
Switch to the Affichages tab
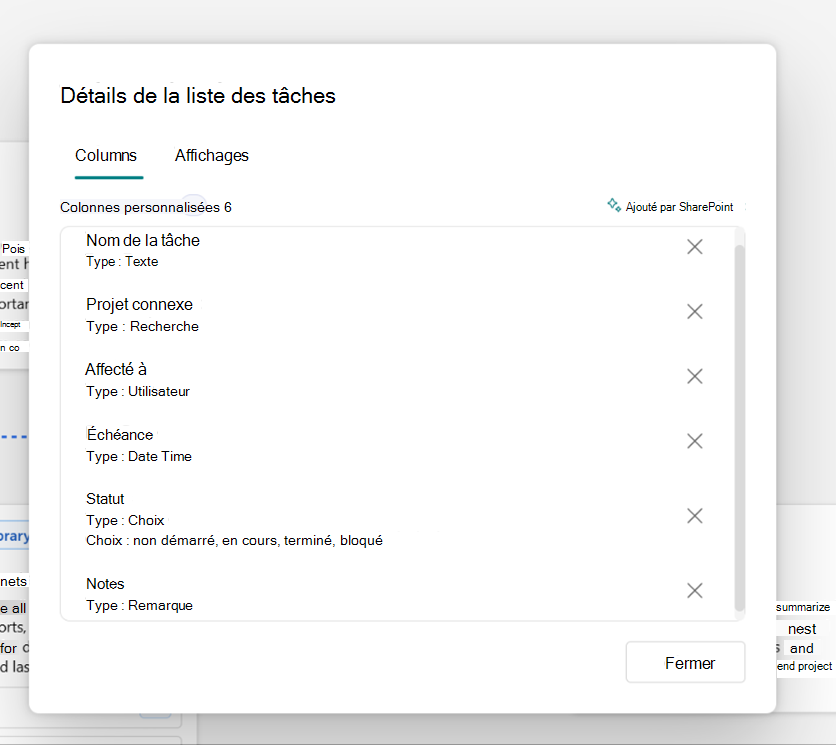pyautogui.click(x=212, y=156)
